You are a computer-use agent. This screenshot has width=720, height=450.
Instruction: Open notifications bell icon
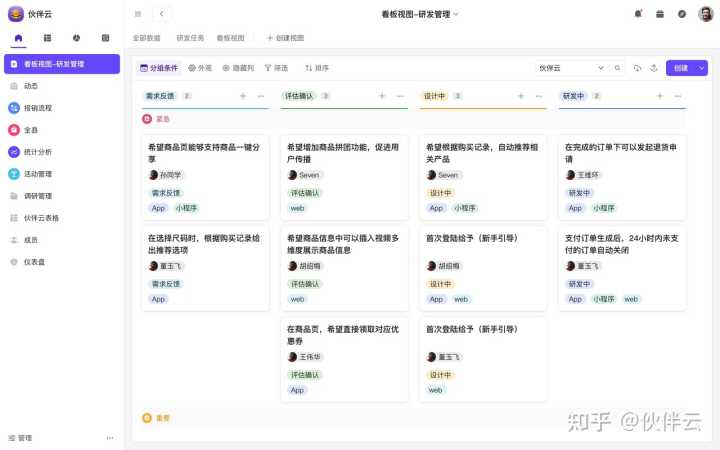tap(638, 14)
